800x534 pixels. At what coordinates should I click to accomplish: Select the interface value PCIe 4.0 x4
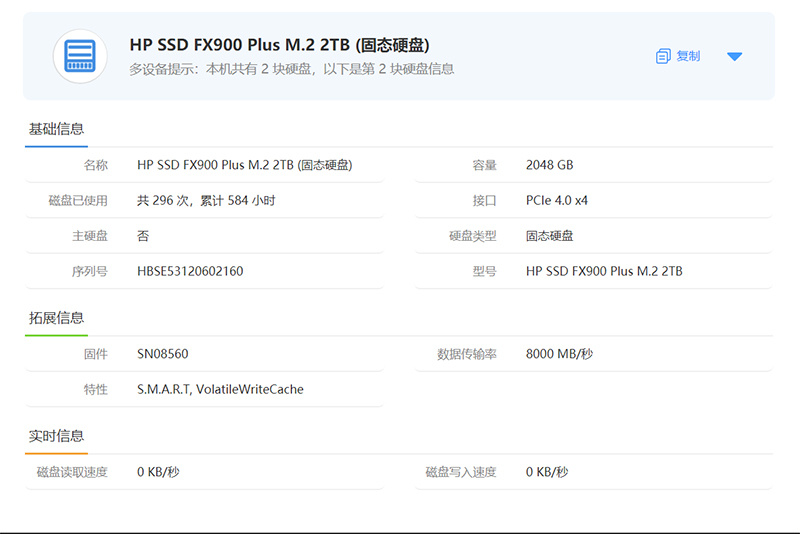(557, 200)
